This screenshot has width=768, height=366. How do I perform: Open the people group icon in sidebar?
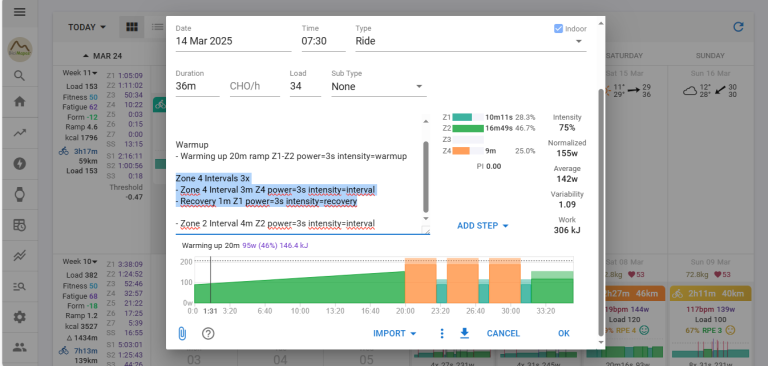coord(20,348)
